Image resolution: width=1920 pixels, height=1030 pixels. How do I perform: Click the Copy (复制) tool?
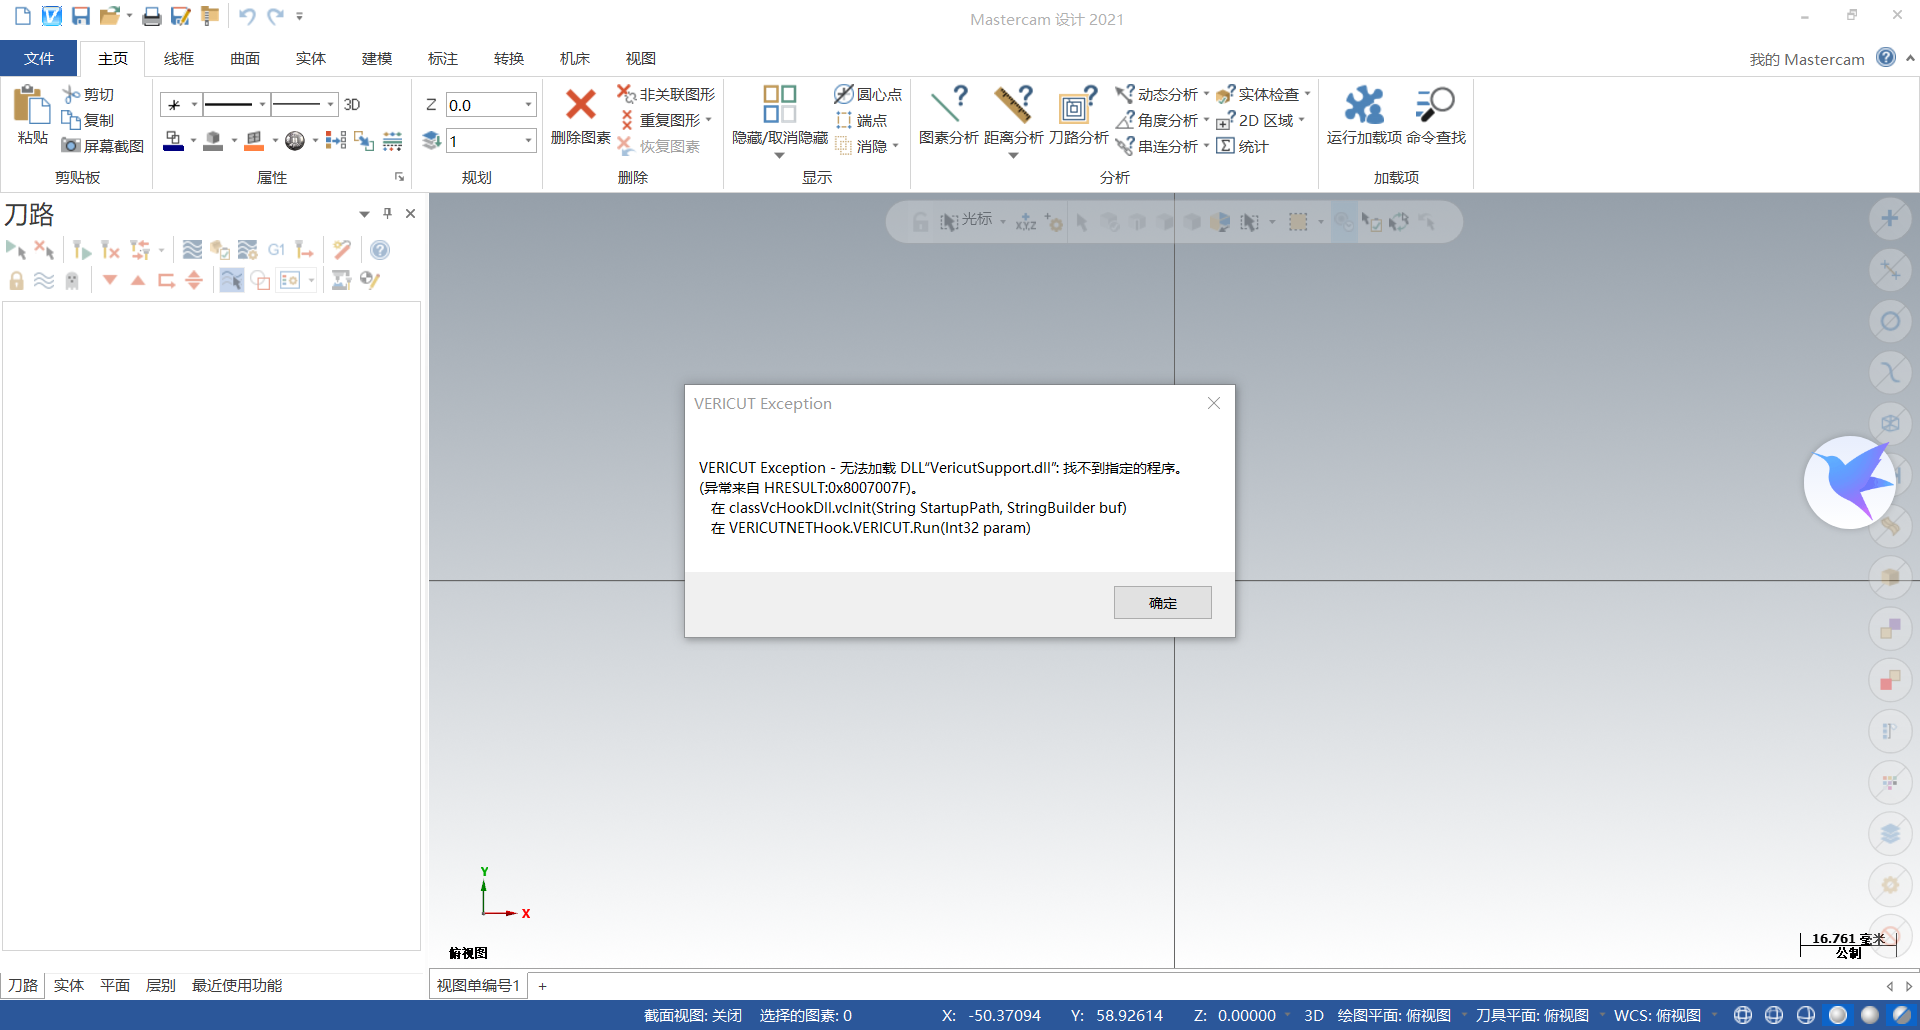88,120
